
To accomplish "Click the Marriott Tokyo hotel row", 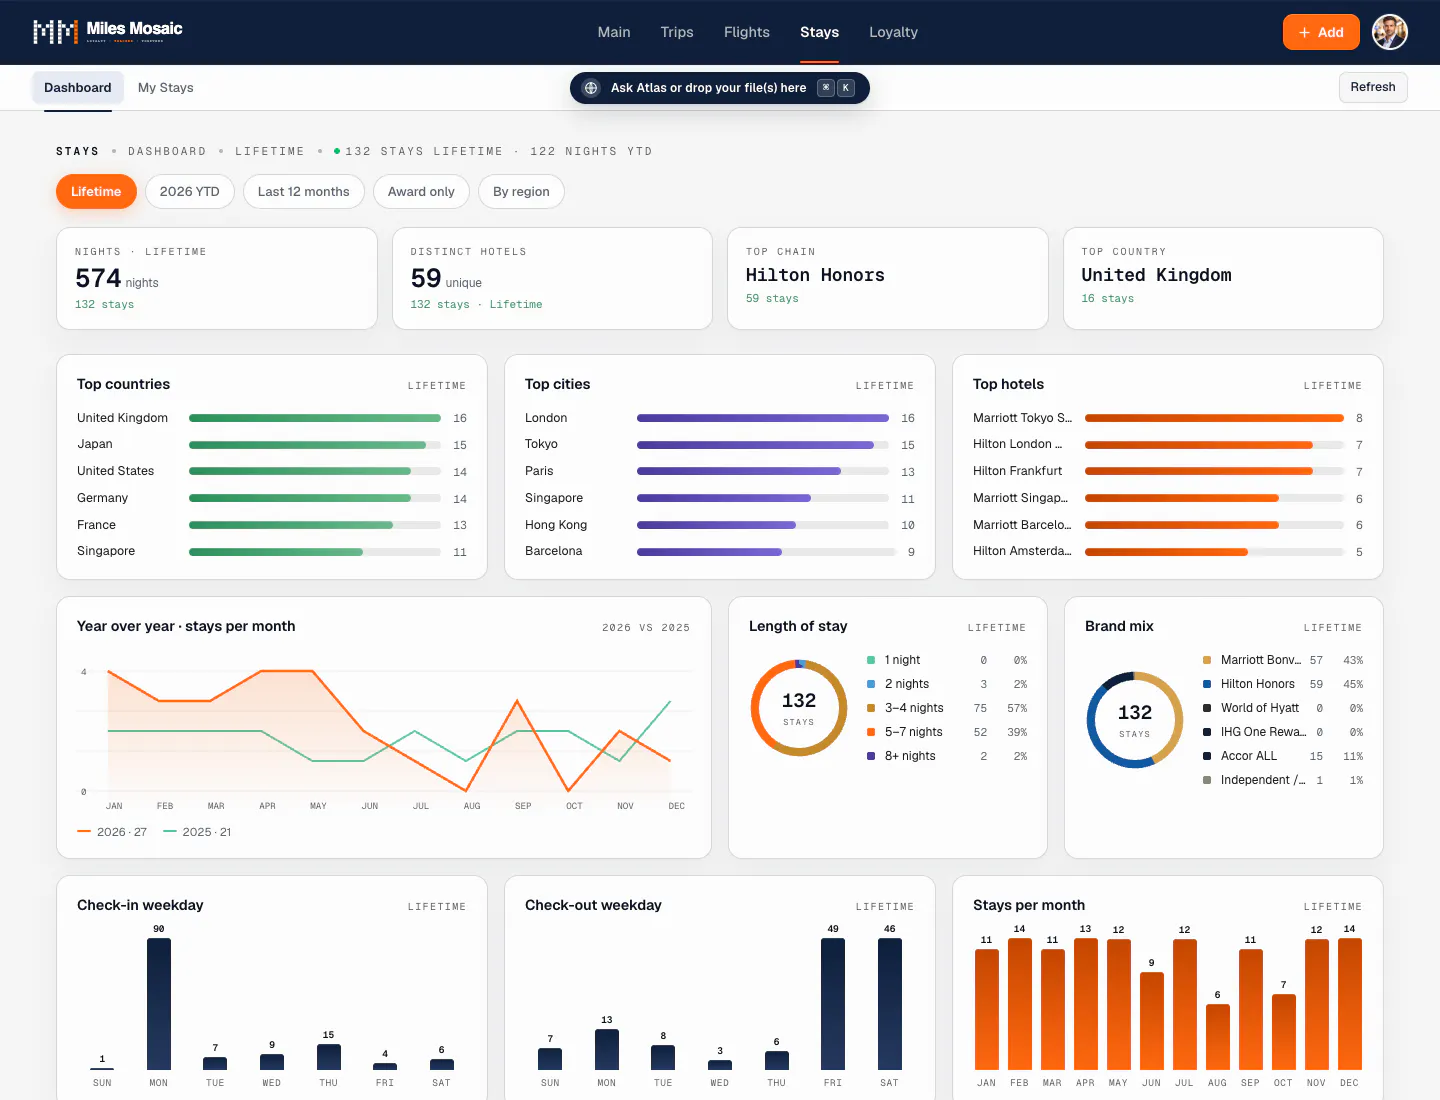I will click(x=1168, y=418).
